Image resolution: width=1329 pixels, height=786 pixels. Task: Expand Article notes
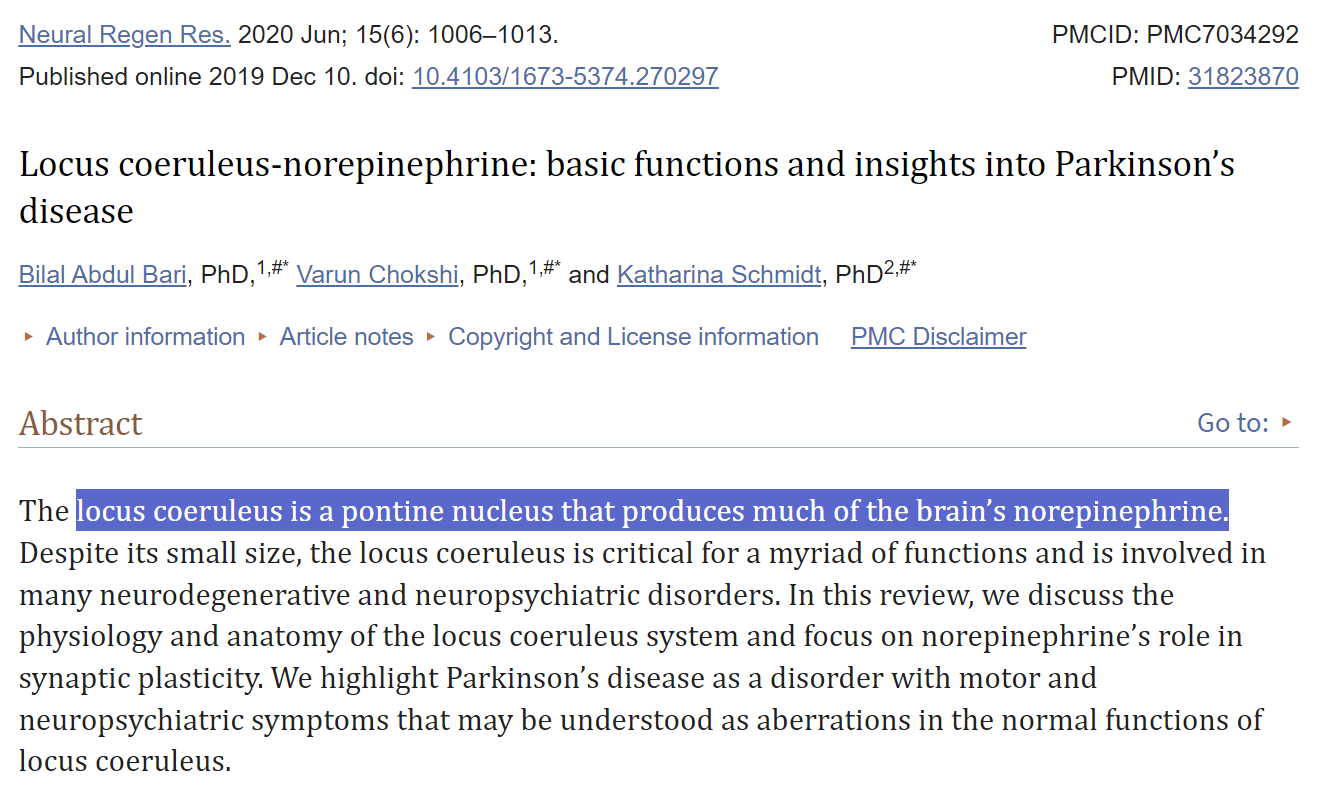click(346, 337)
